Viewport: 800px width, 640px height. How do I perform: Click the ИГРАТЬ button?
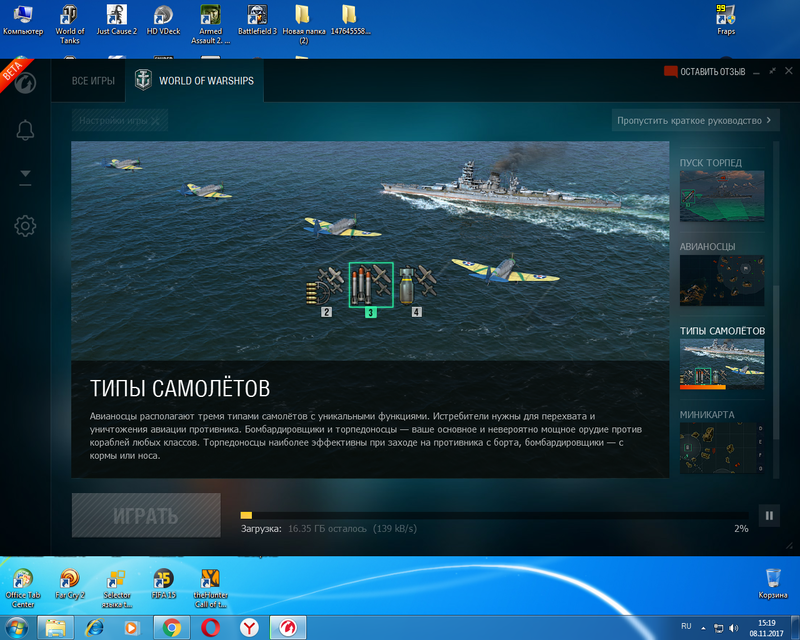[146, 515]
